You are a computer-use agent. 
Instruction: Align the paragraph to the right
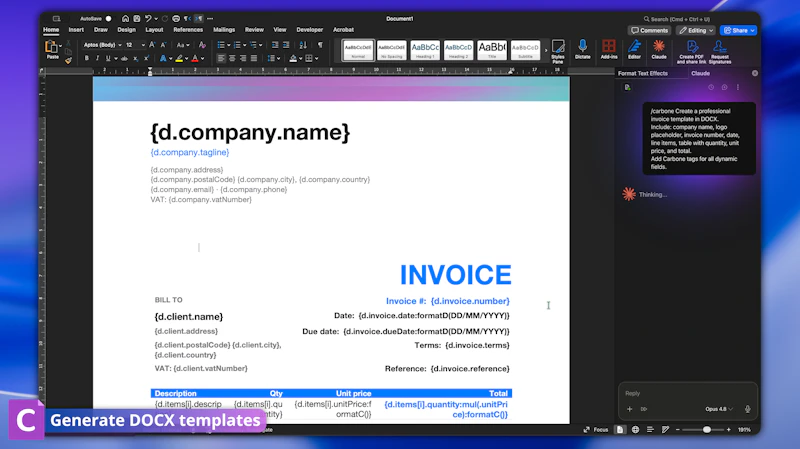click(243, 59)
